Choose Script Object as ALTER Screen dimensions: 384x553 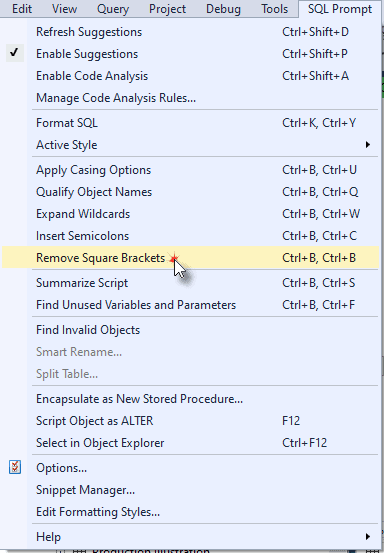[x=190, y=421]
